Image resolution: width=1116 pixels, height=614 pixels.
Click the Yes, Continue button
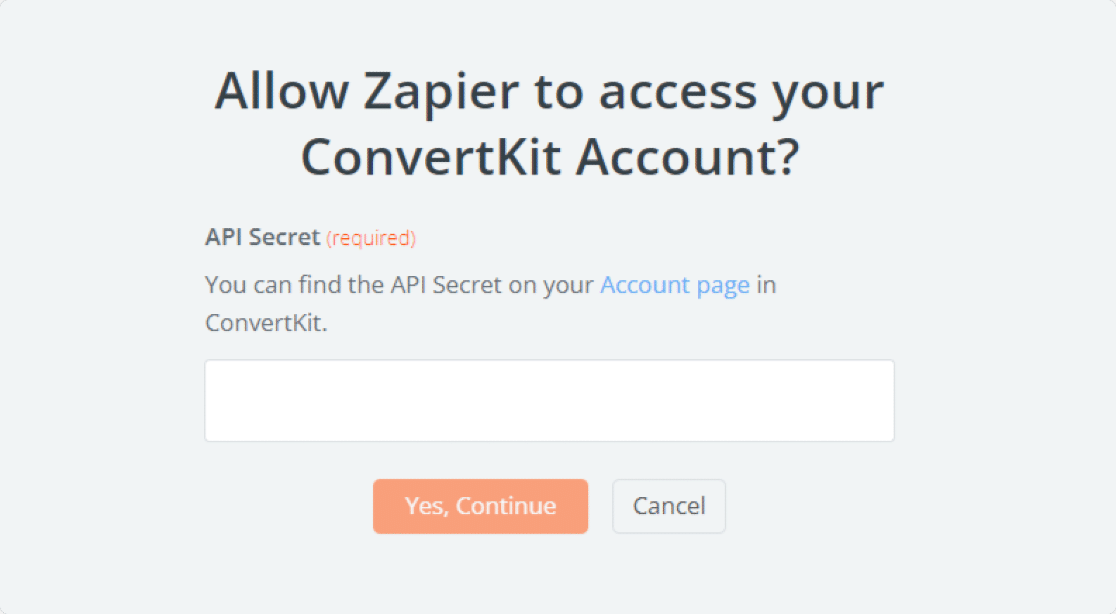tap(480, 506)
